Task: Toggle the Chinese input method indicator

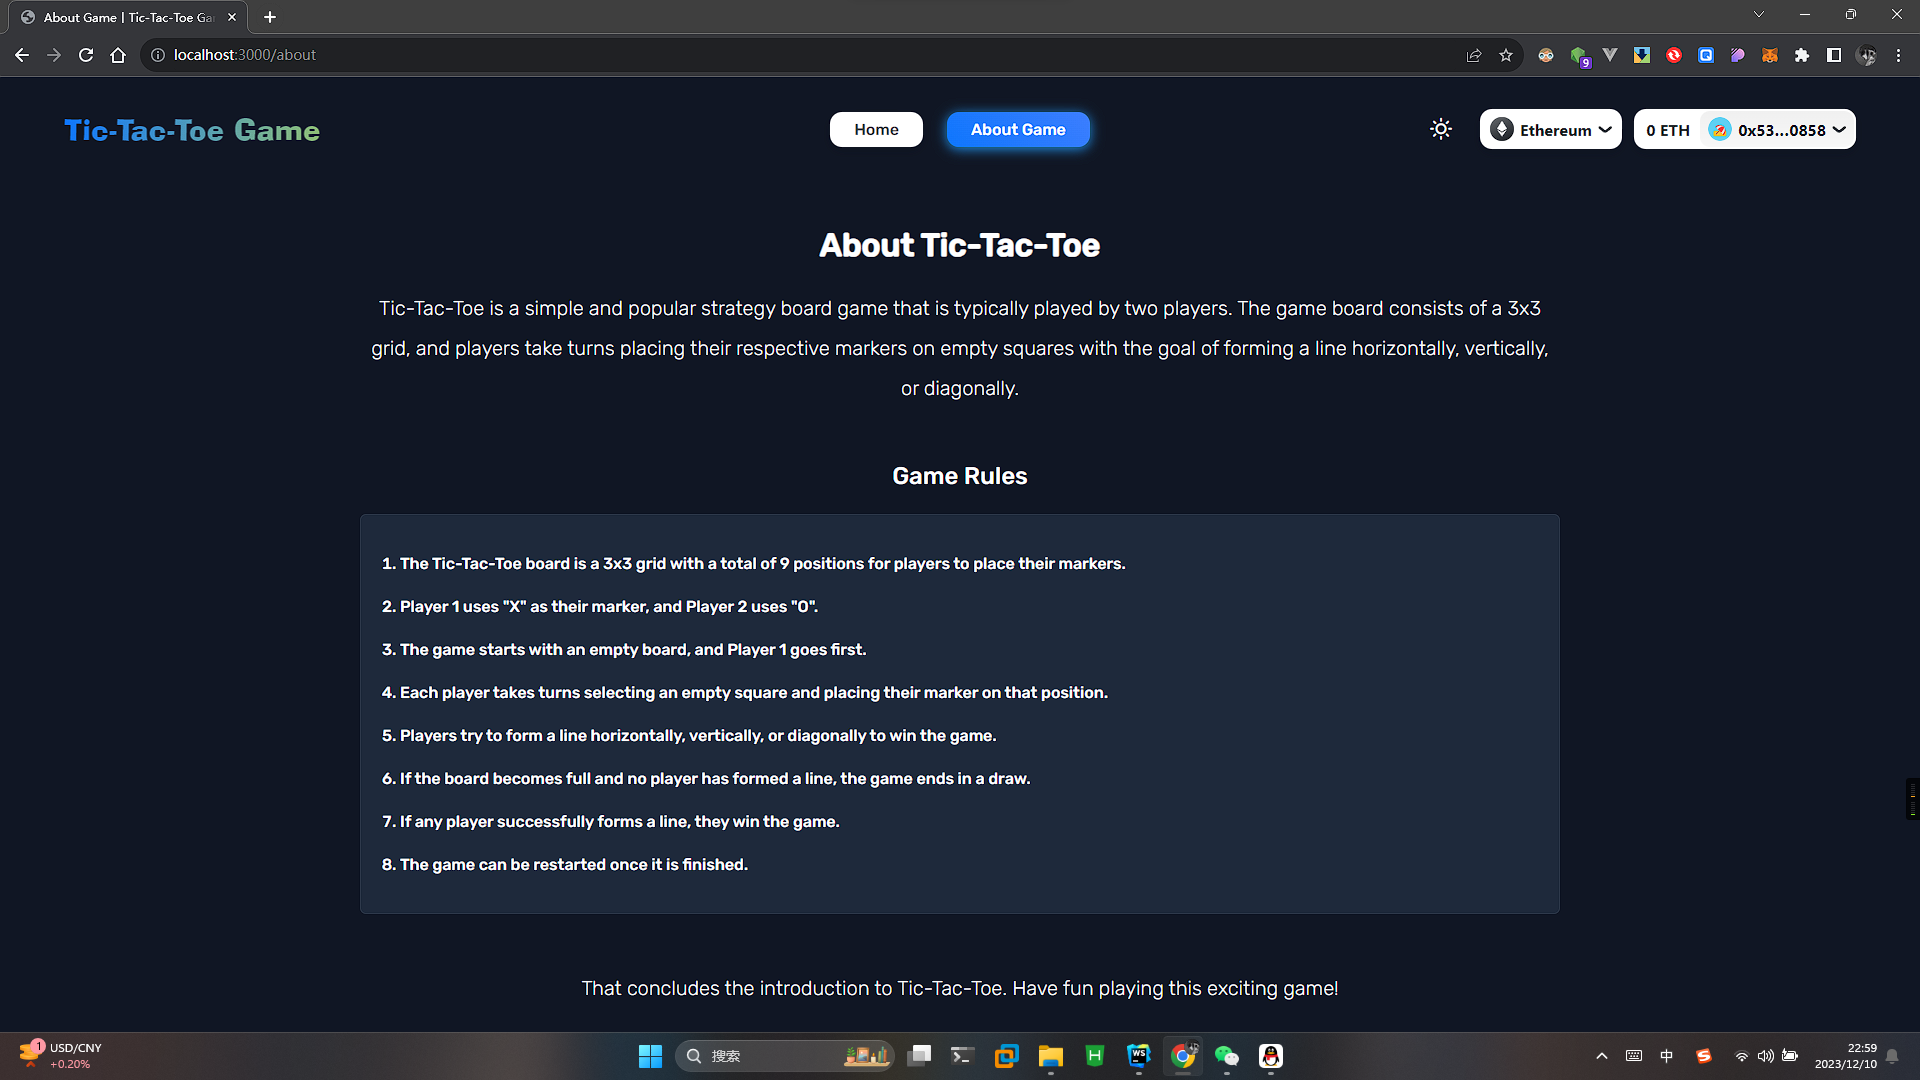Action: (x=1666, y=1056)
